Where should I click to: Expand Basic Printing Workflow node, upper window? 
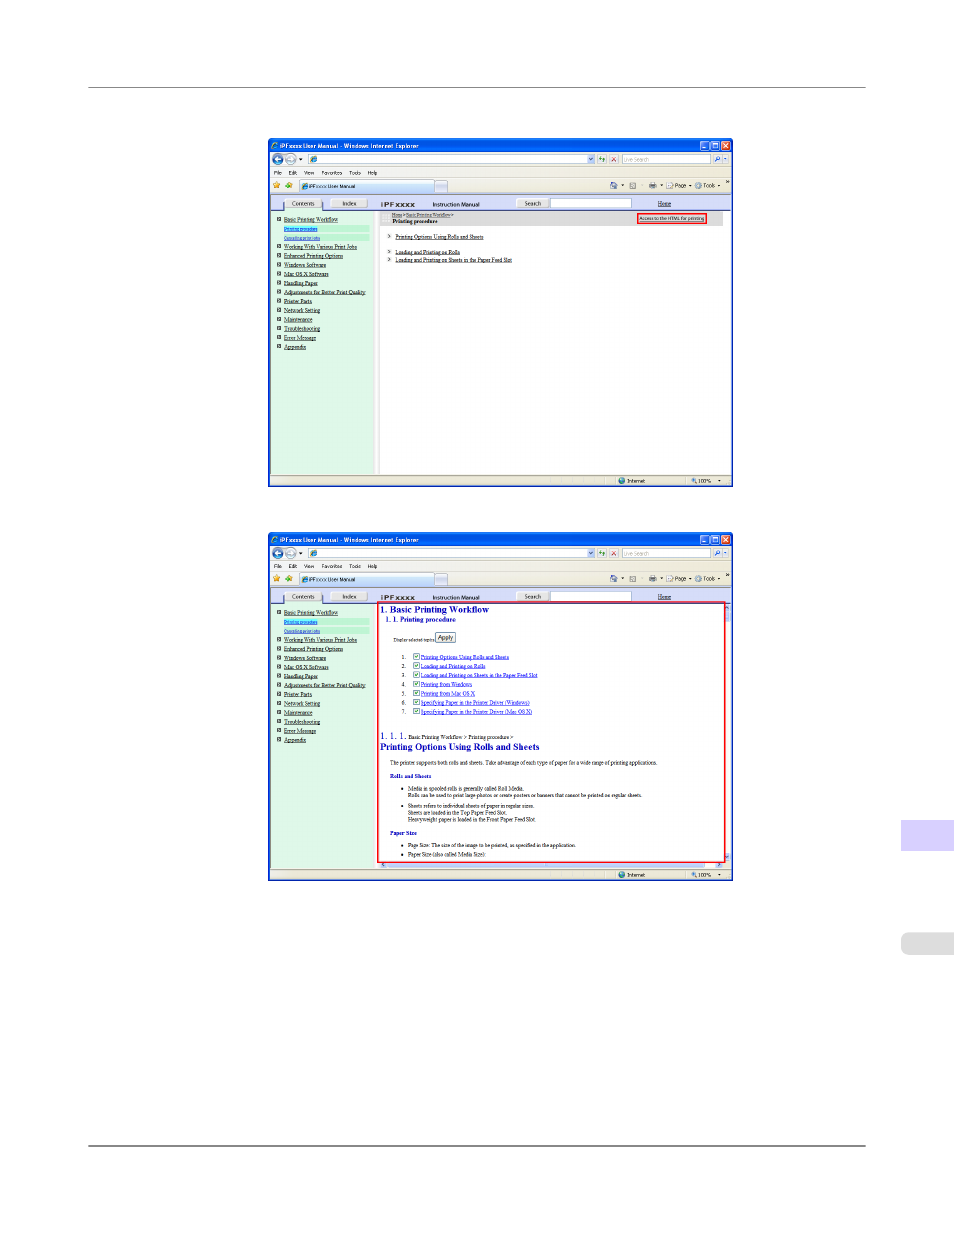(279, 219)
